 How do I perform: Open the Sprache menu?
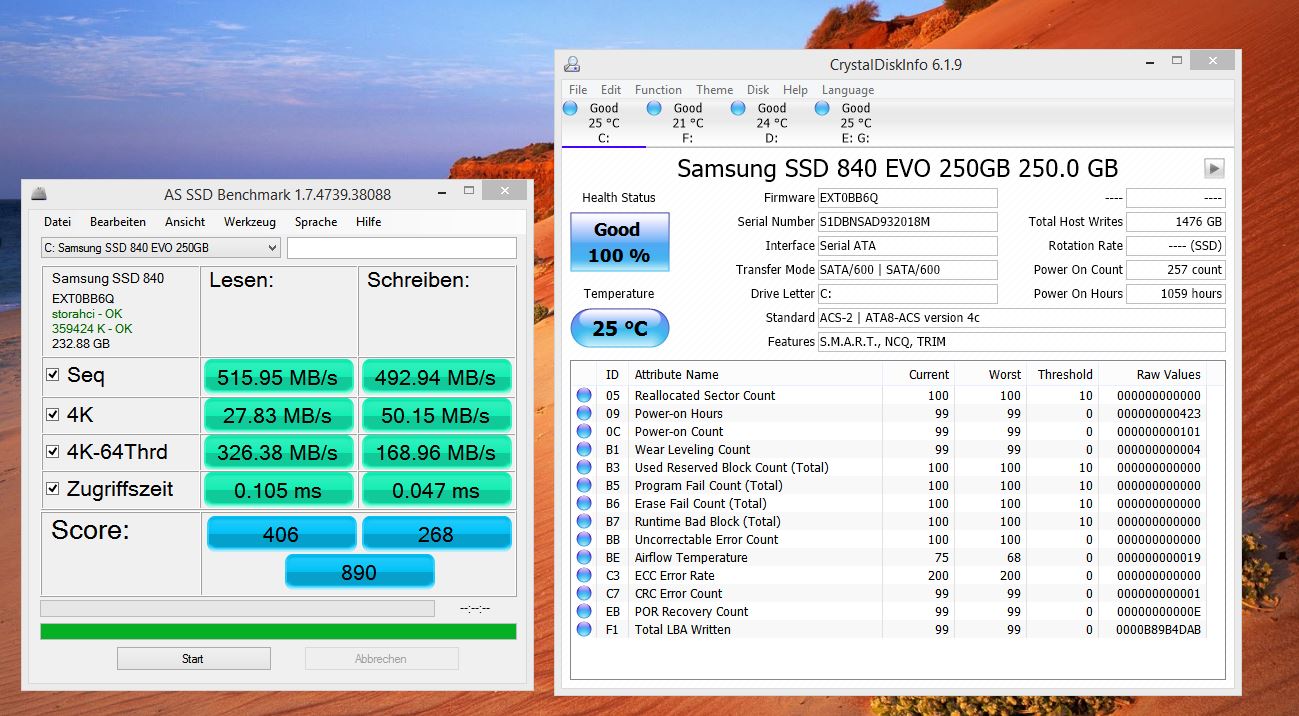coord(316,222)
